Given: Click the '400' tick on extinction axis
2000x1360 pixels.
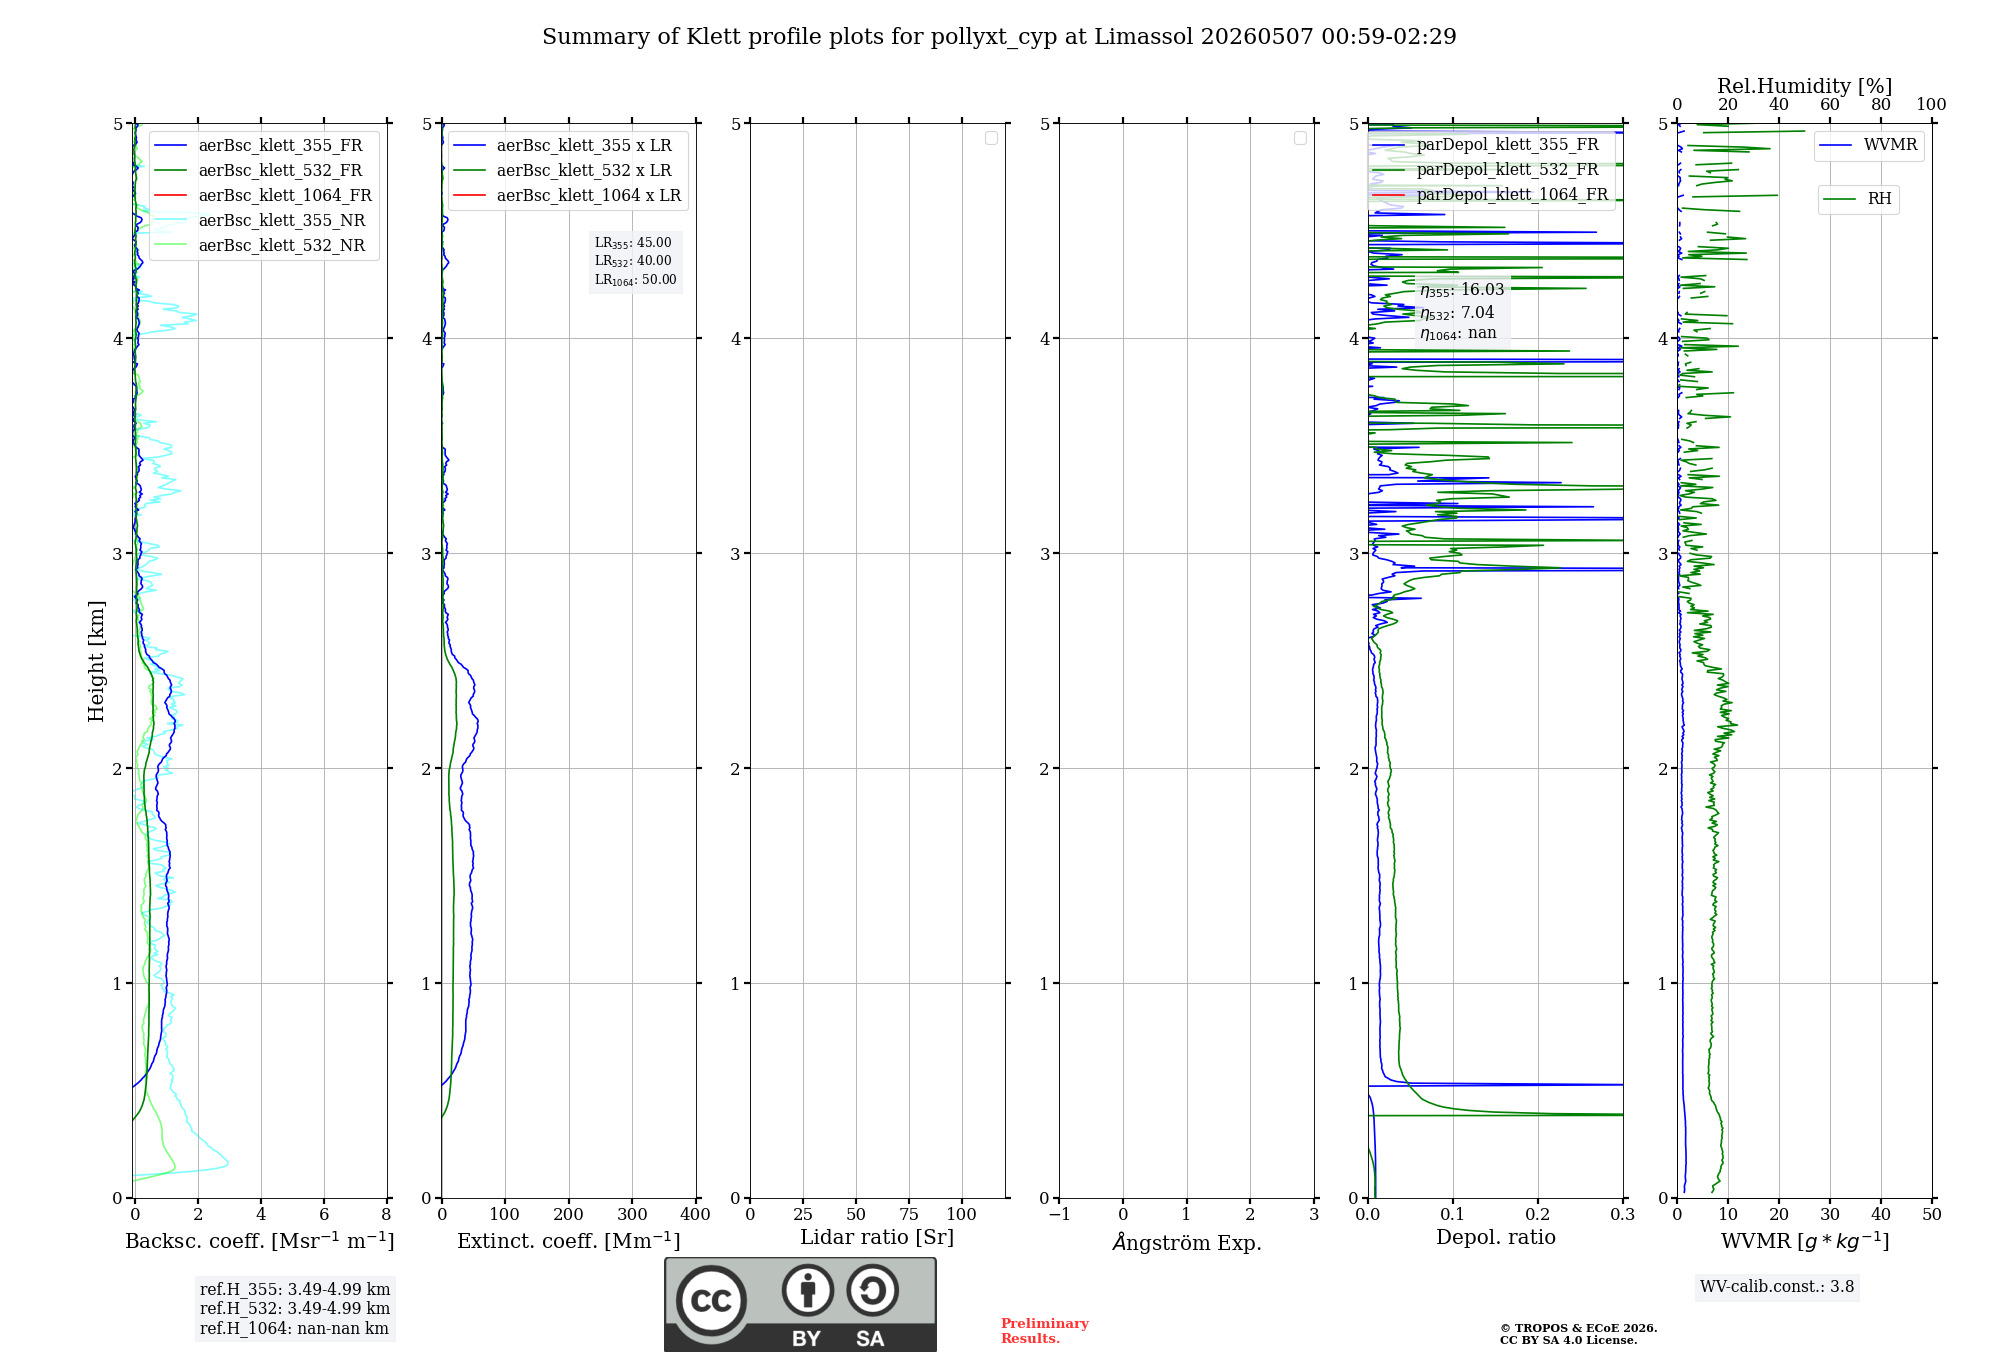Looking at the screenshot, I should pos(695,1214).
